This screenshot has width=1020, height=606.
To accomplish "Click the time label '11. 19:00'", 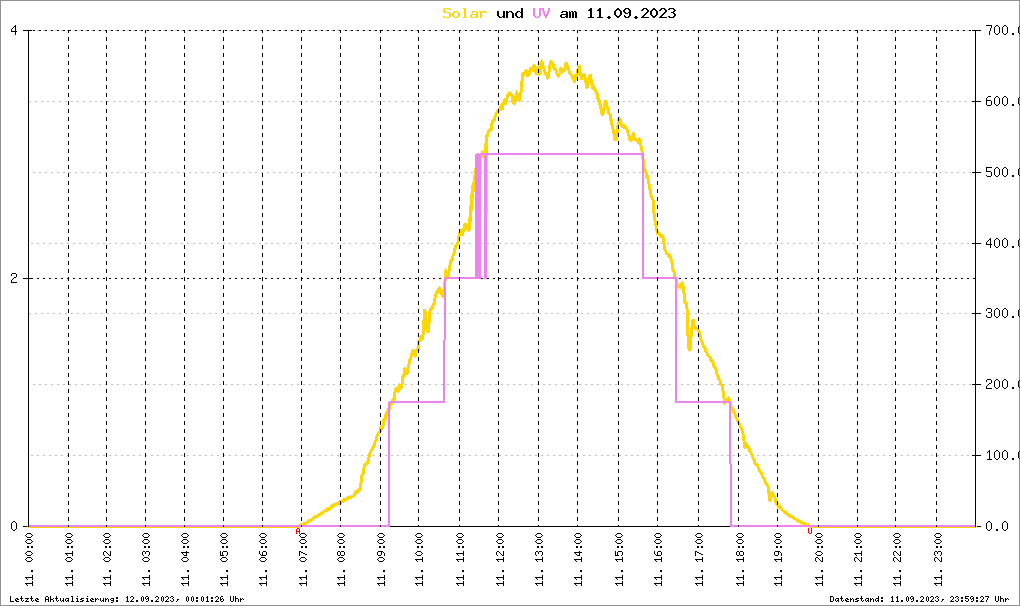I will pyautogui.click(x=779, y=559).
